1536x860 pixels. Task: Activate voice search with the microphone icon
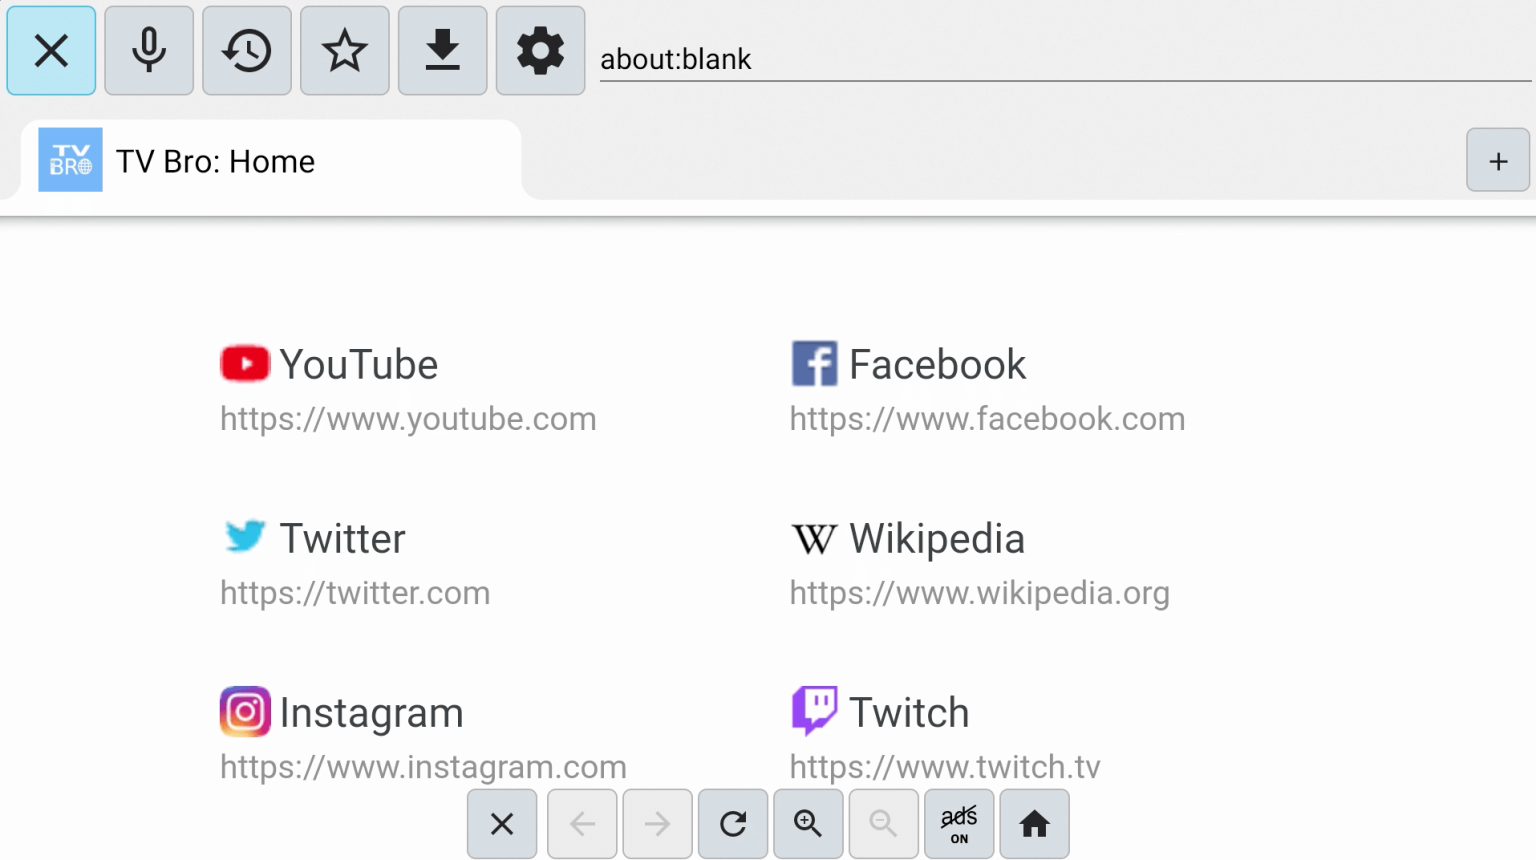tap(148, 51)
